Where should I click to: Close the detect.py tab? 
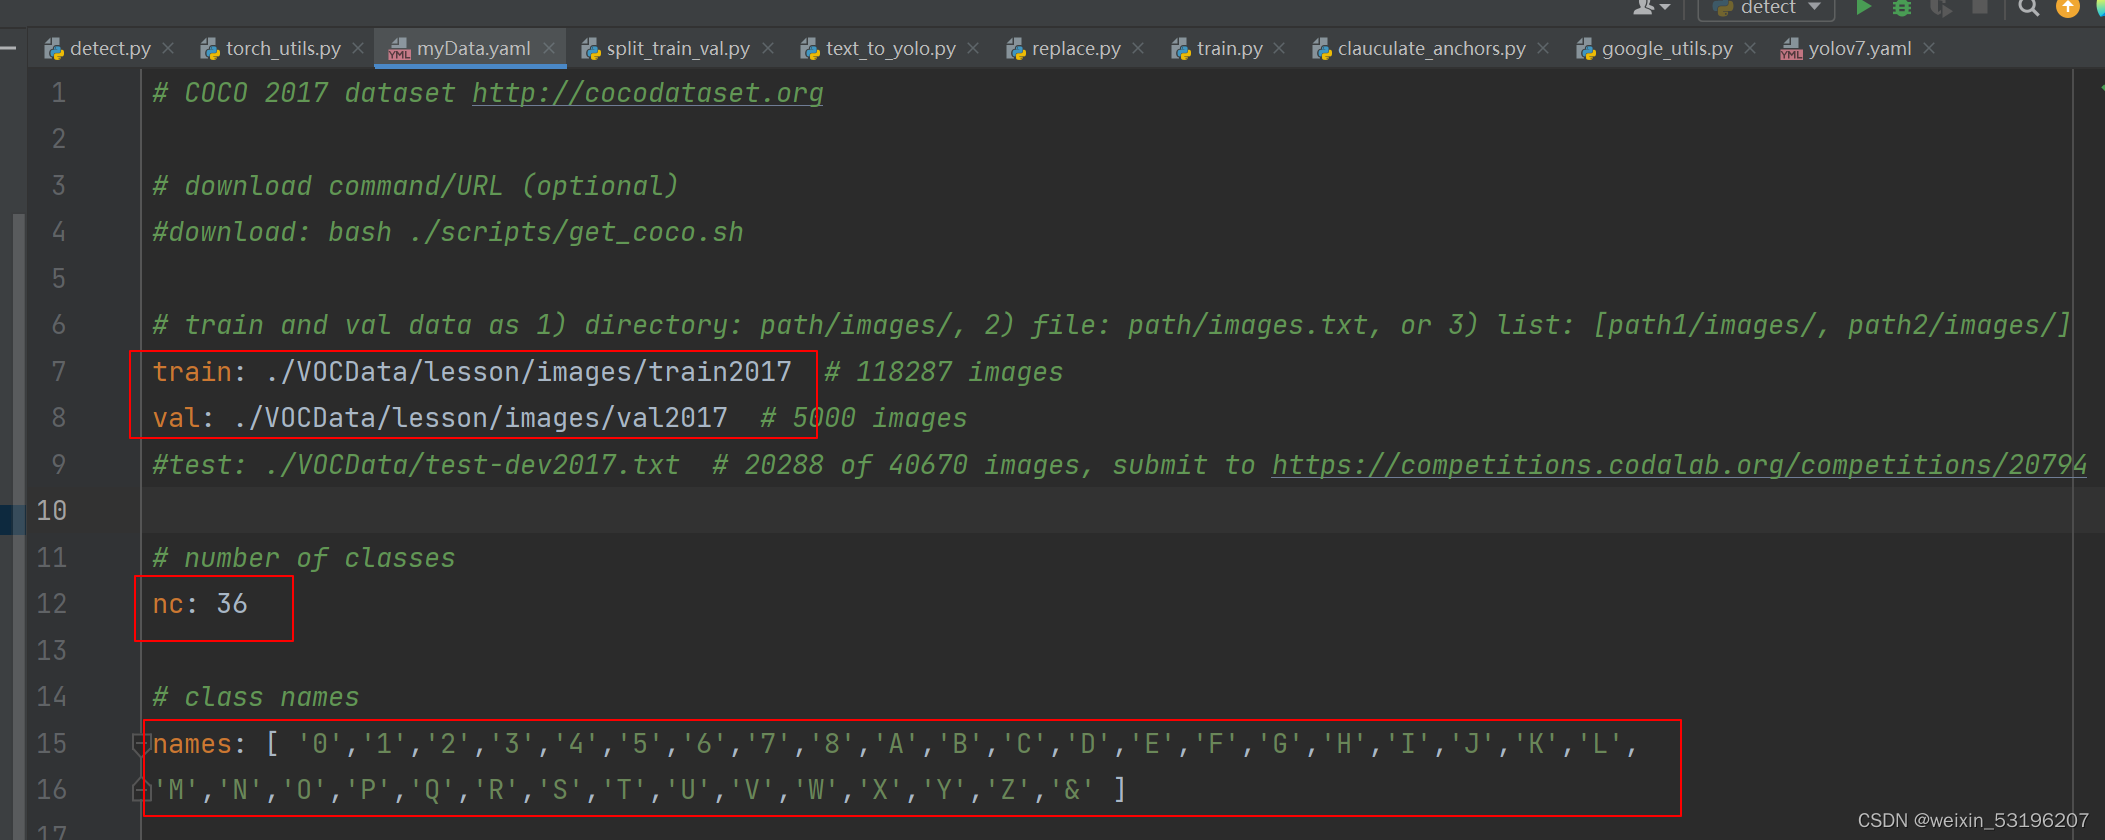pos(168,48)
